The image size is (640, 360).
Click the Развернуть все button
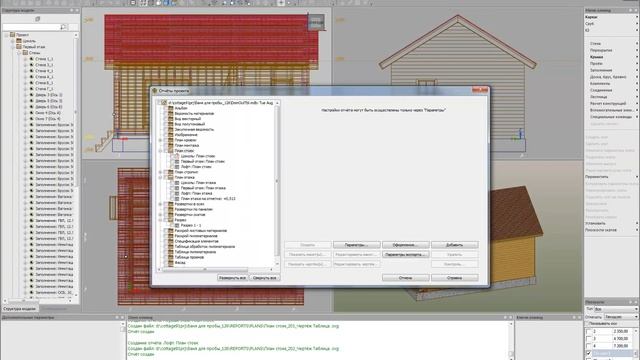pos(232,278)
